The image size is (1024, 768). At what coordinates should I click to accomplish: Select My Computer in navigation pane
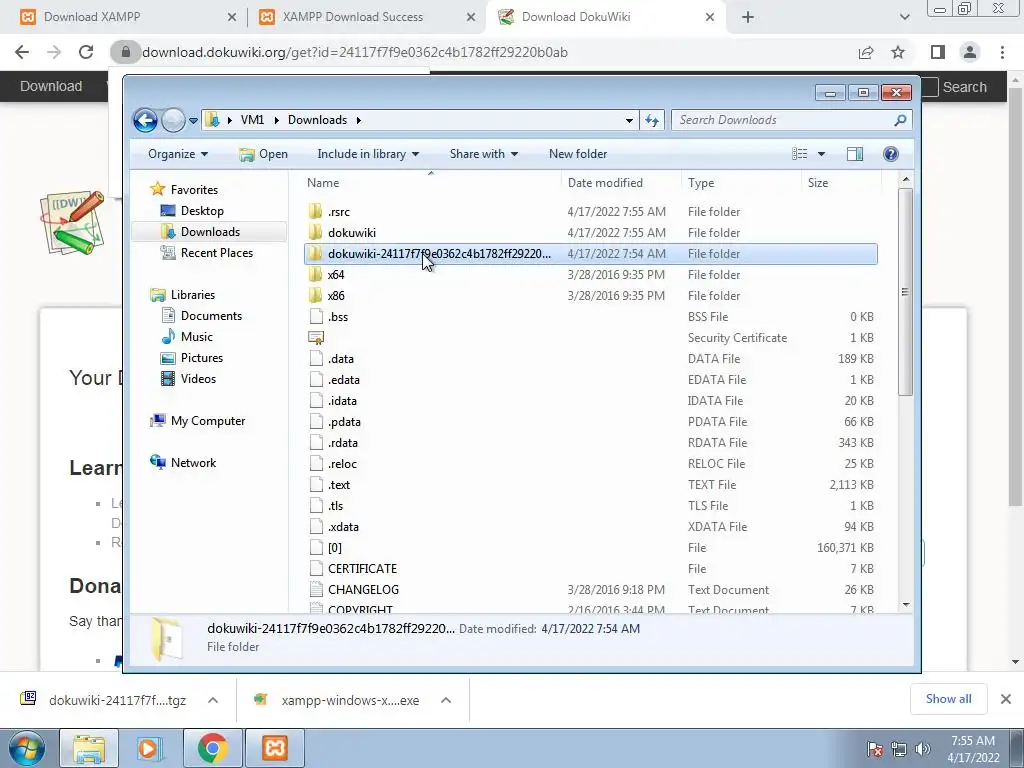[208, 421]
